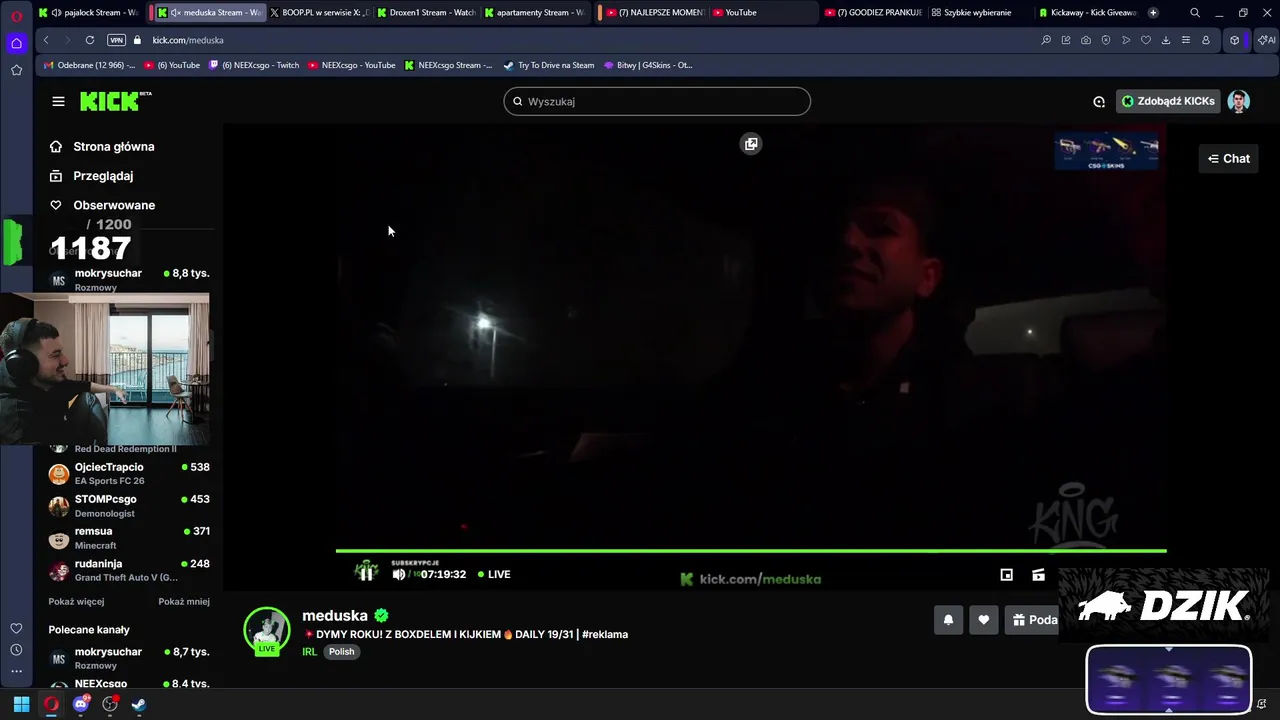The height and width of the screenshot is (720, 1280).
Task: Go back with browser back arrow
Action: pyautogui.click(x=46, y=40)
